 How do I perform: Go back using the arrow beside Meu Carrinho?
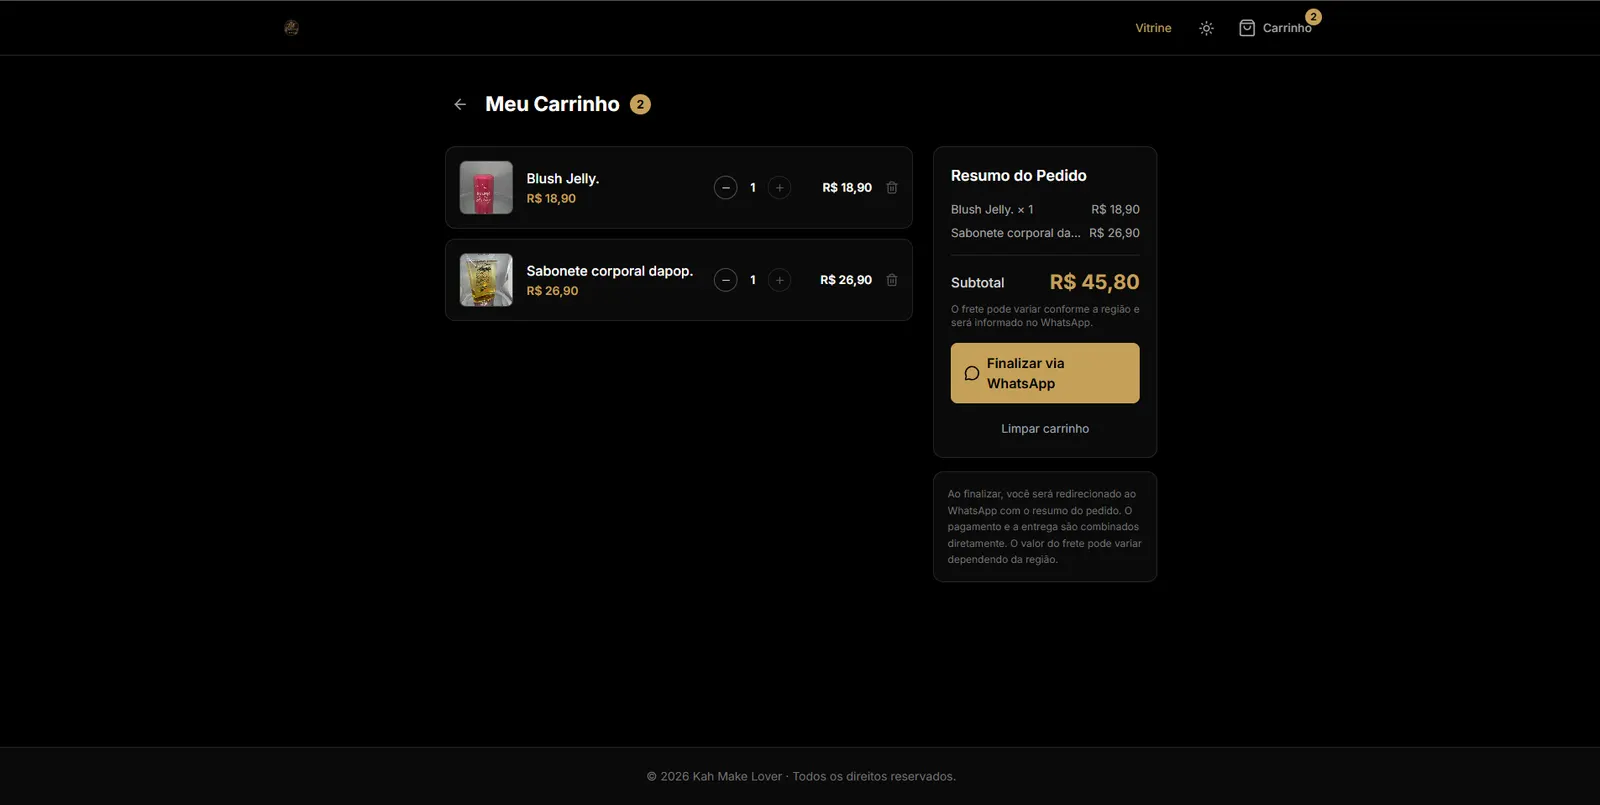pyautogui.click(x=460, y=104)
